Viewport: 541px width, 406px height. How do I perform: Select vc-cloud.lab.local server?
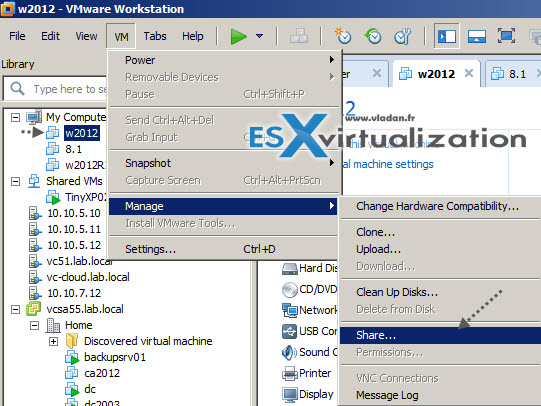tap(88, 277)
